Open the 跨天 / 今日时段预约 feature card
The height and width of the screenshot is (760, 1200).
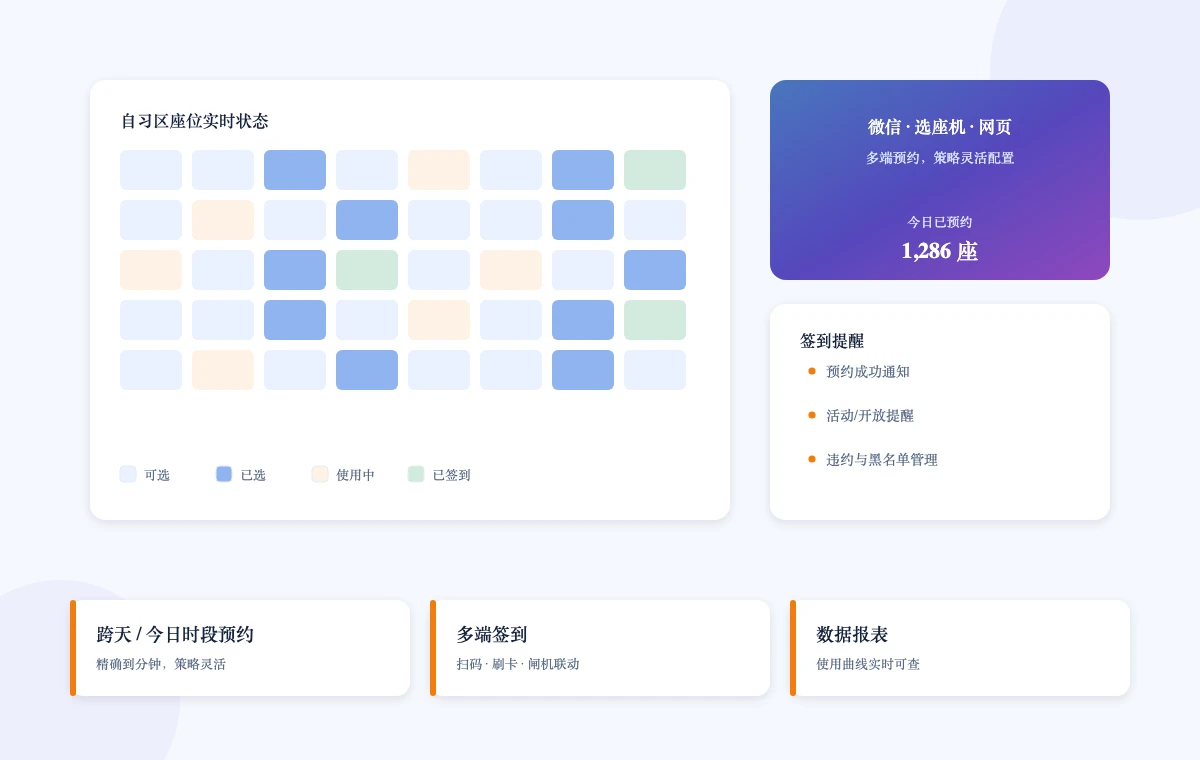click(x=240, y=648)
